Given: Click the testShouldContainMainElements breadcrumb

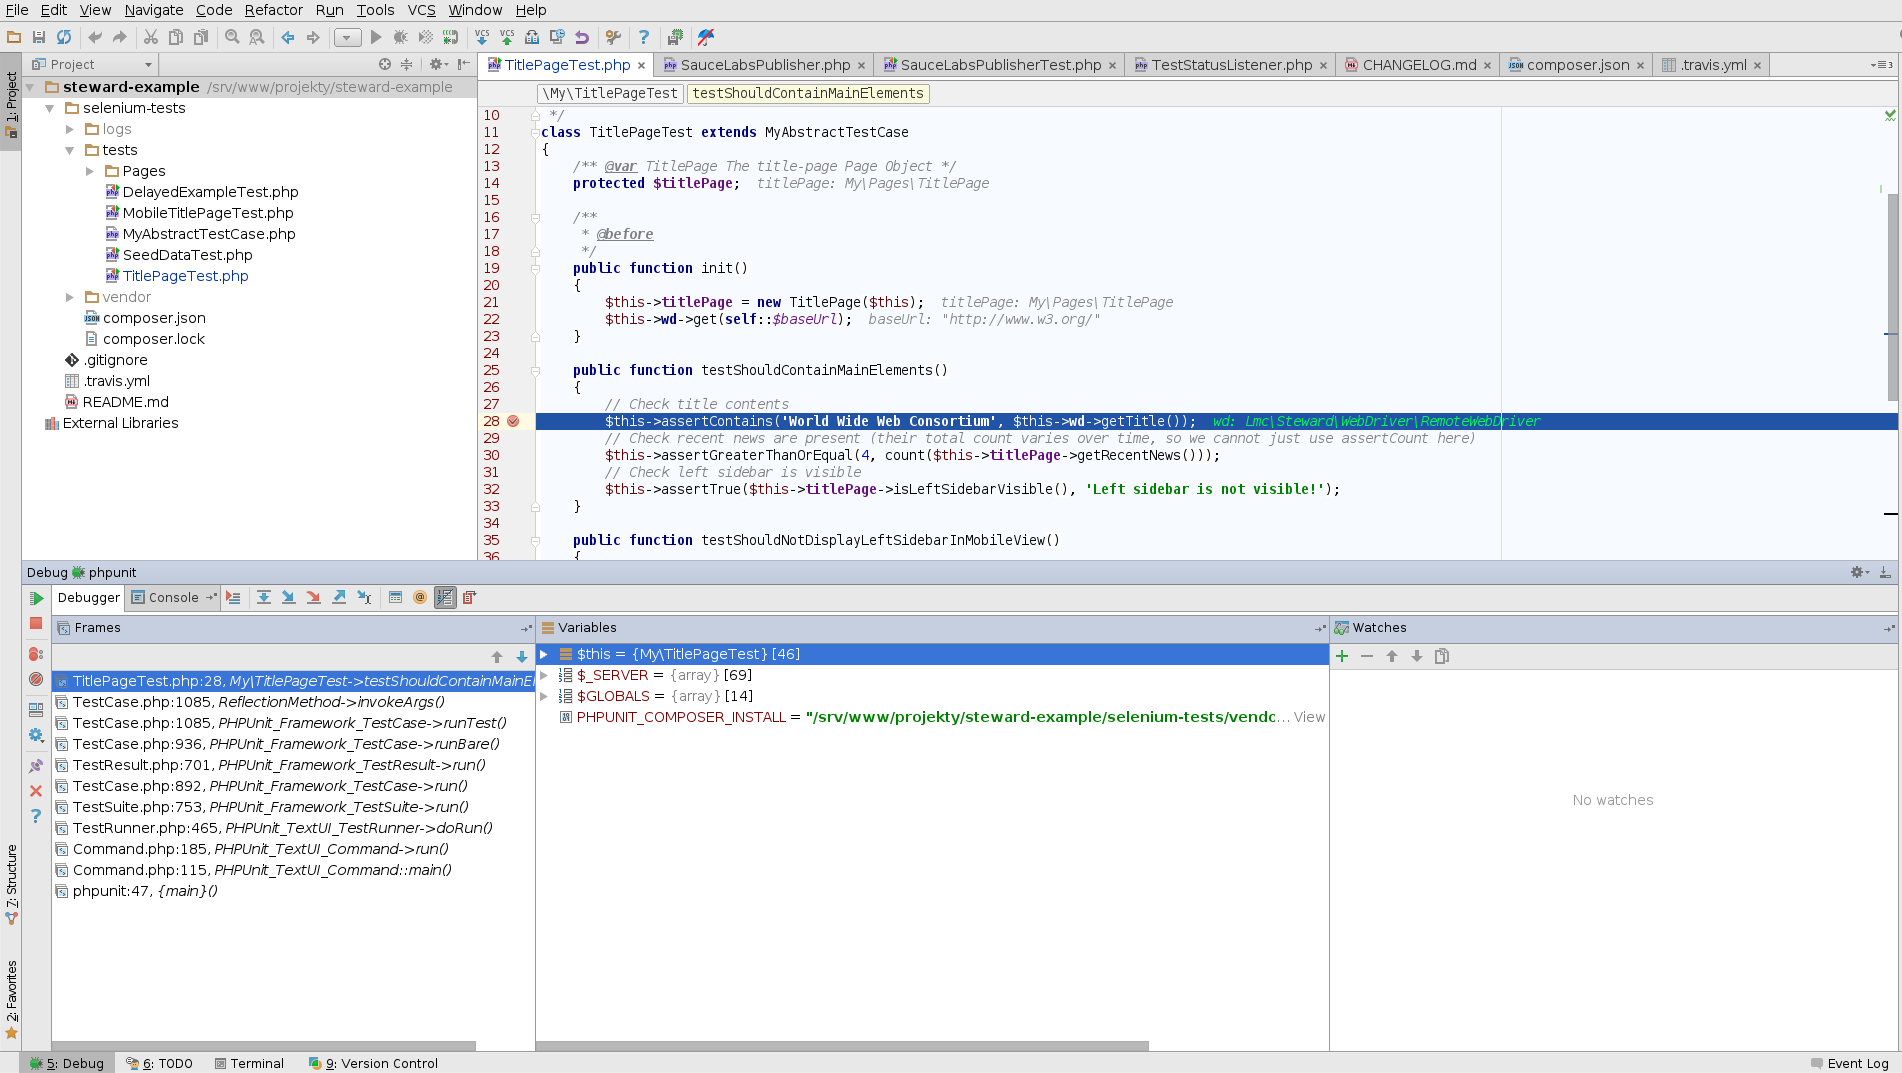Looking at the screenshot, I should click(x=808, y=93).
